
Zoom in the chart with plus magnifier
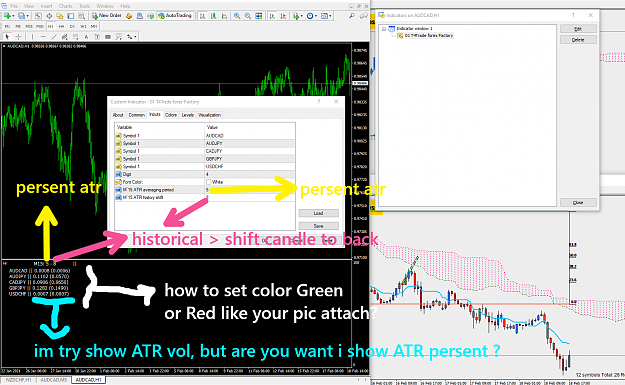(237, 16)
